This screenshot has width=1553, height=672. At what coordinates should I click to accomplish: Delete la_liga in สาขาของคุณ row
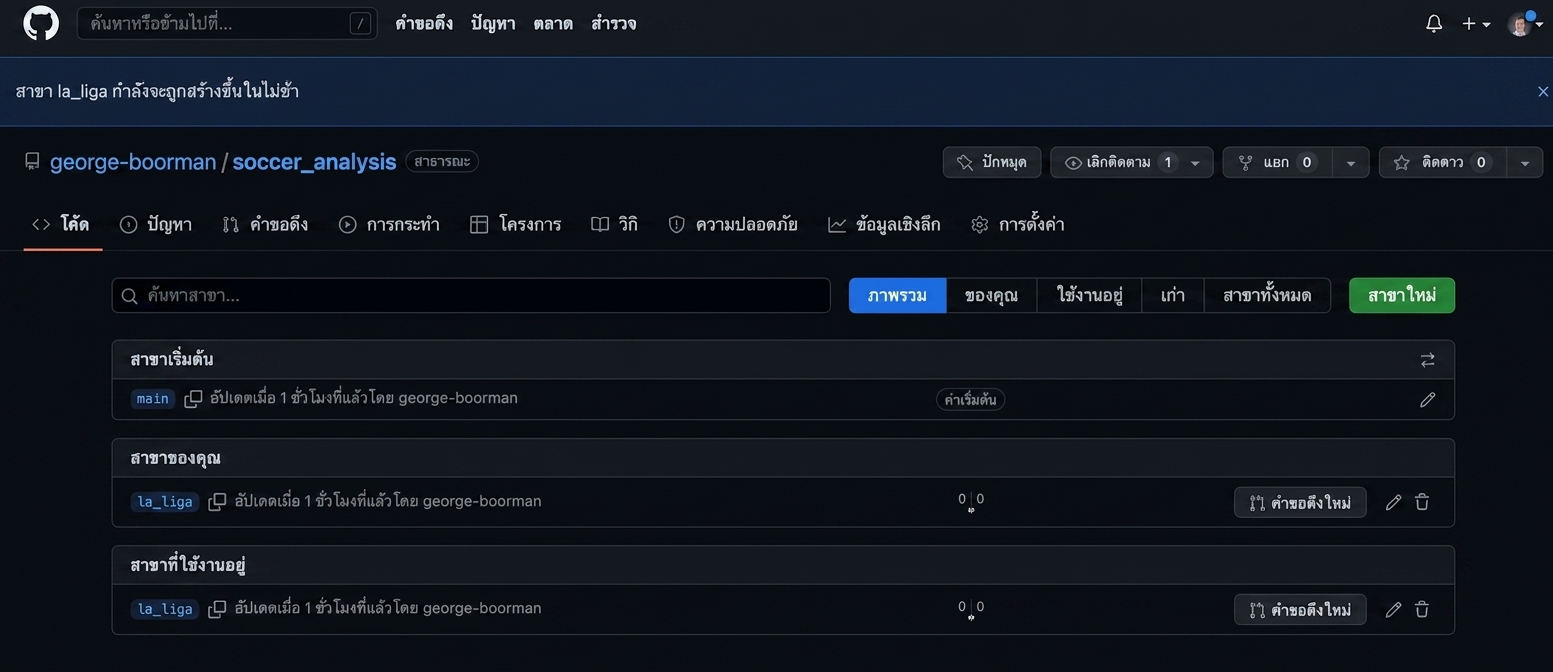click(x=1422, y=502)
